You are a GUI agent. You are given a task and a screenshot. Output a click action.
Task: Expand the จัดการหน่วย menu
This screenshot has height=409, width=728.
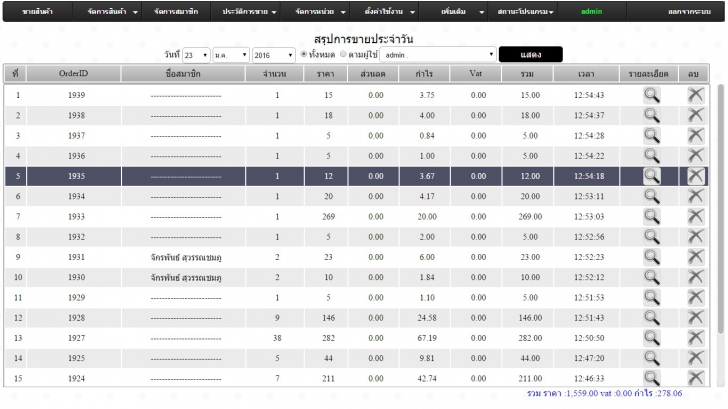click(315, 12)
